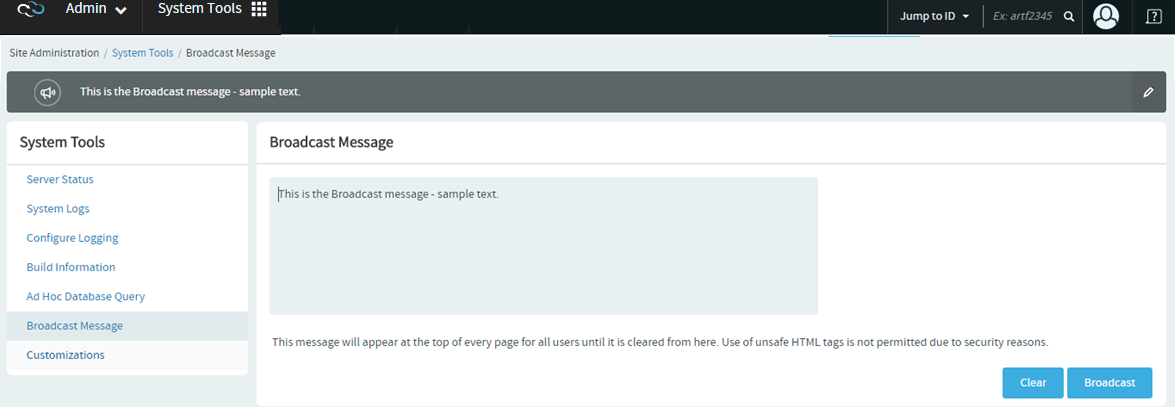Go to Configure Logging
1175x407 pixels.
click(x=72, y=238)
